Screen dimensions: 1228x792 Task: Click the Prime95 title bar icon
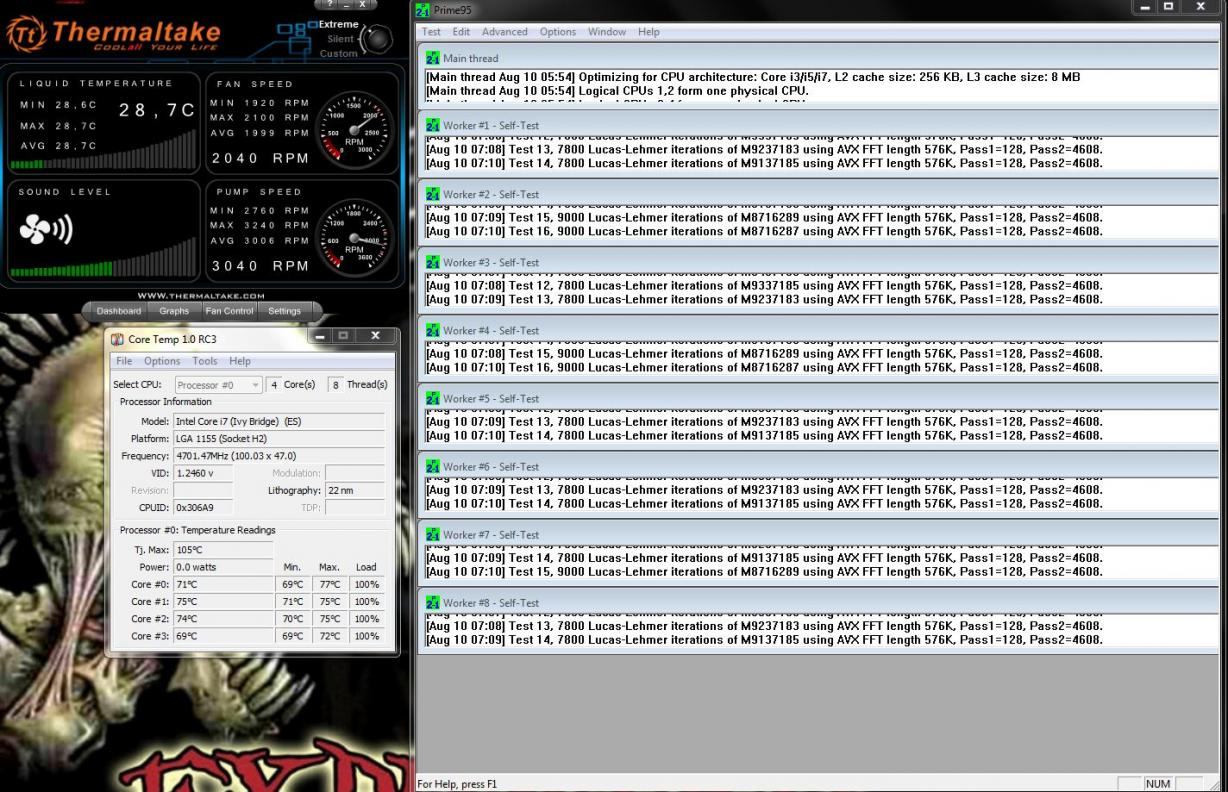coord(421,10)
